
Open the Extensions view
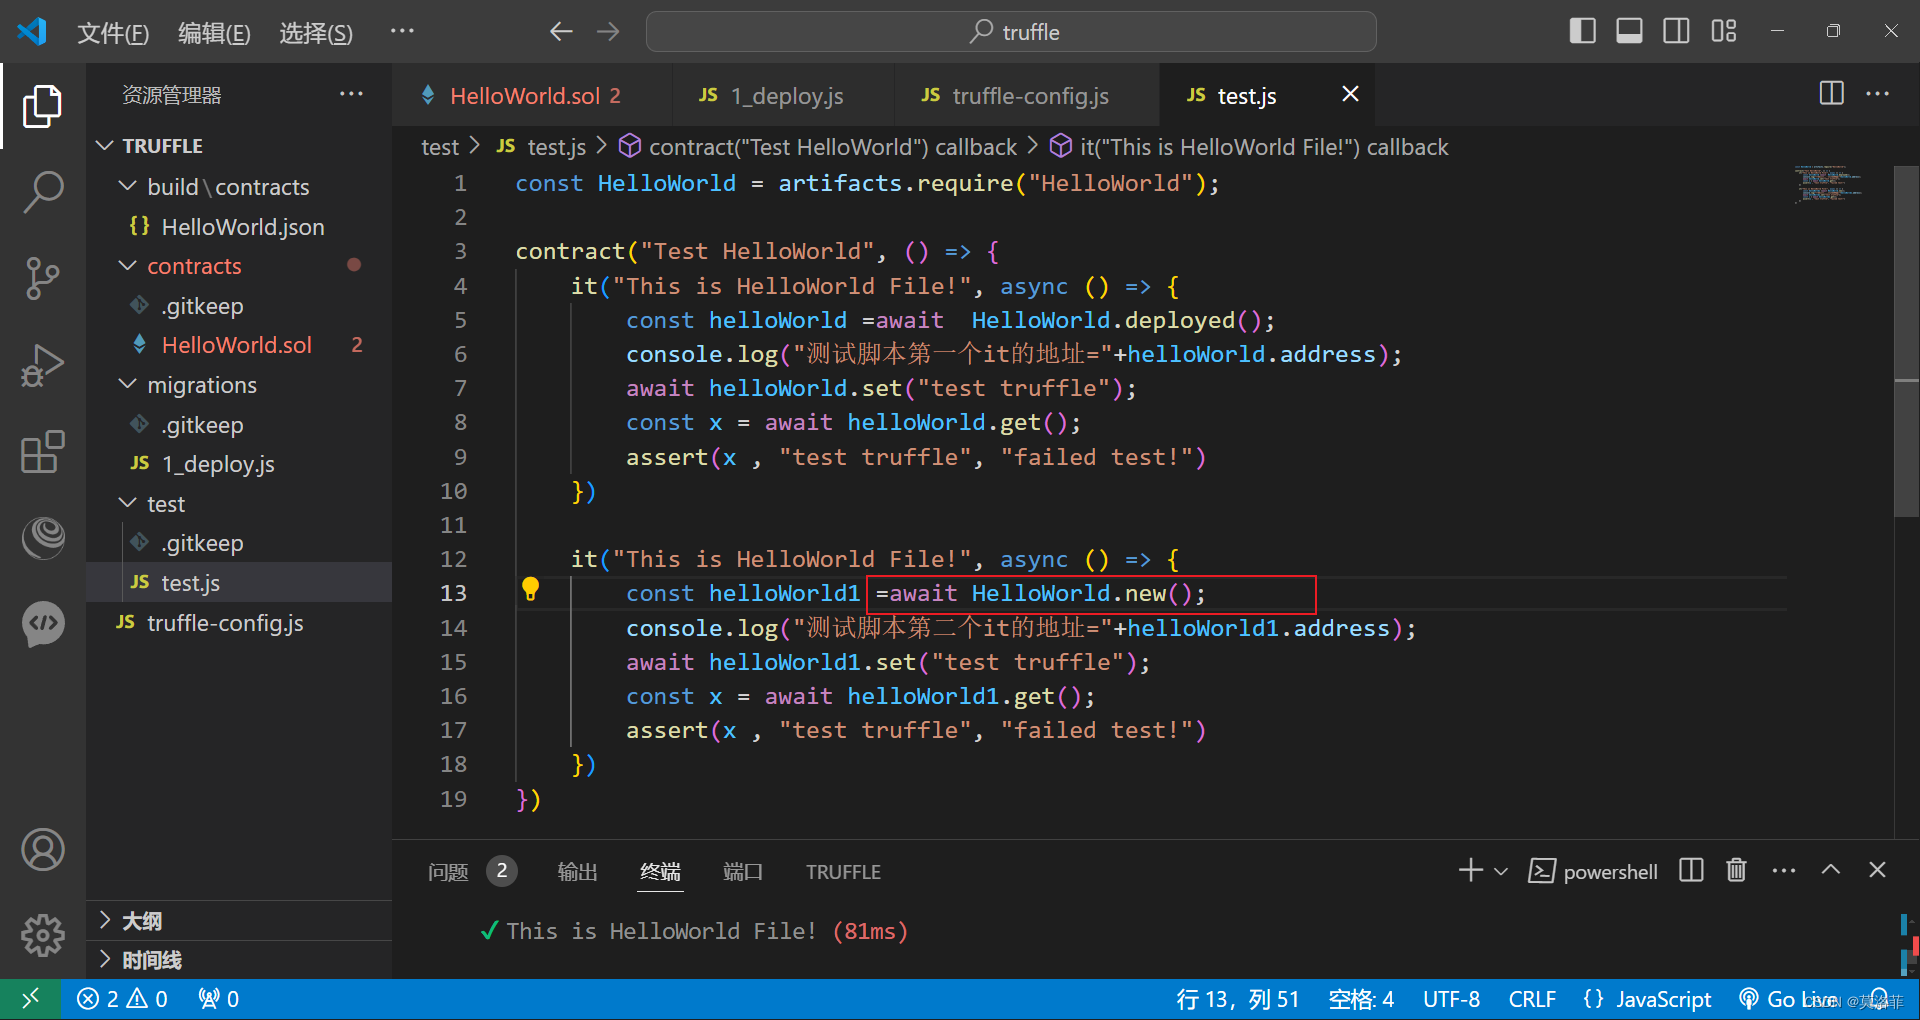42,452
